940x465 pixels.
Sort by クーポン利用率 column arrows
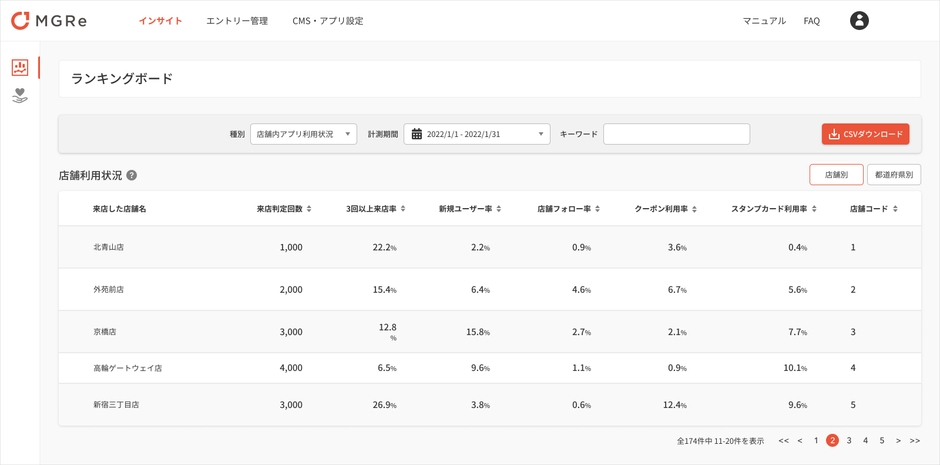[x=695, y=209]
